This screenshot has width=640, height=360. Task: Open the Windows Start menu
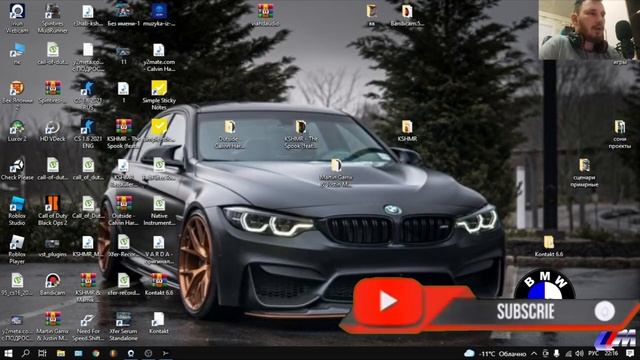coord(8,353)
